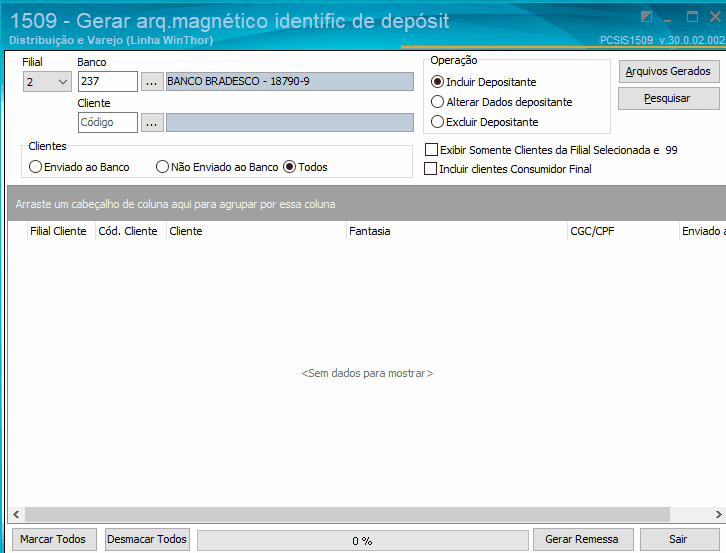Click the Banco code field with 237
This screenshot has height=553, width=726.
point(107,82)
